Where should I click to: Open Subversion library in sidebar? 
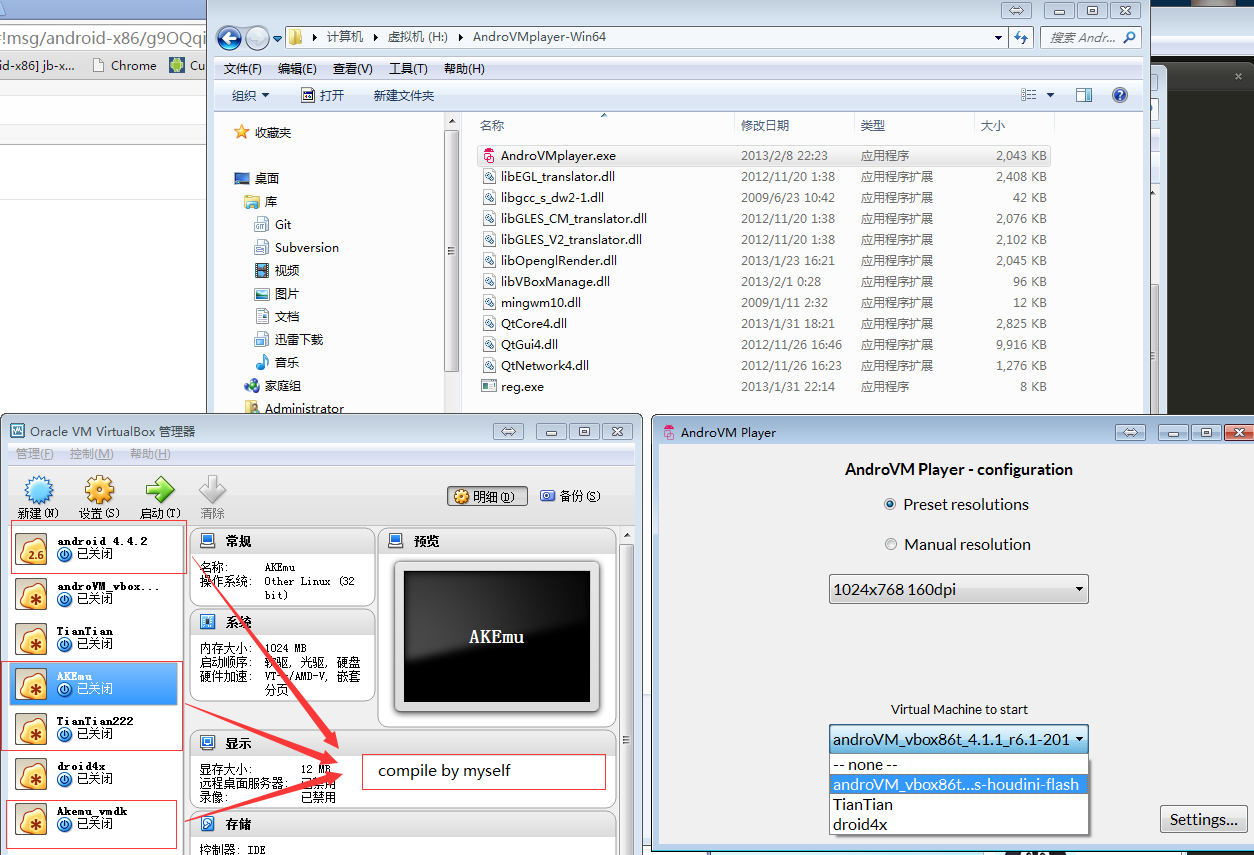297,247
